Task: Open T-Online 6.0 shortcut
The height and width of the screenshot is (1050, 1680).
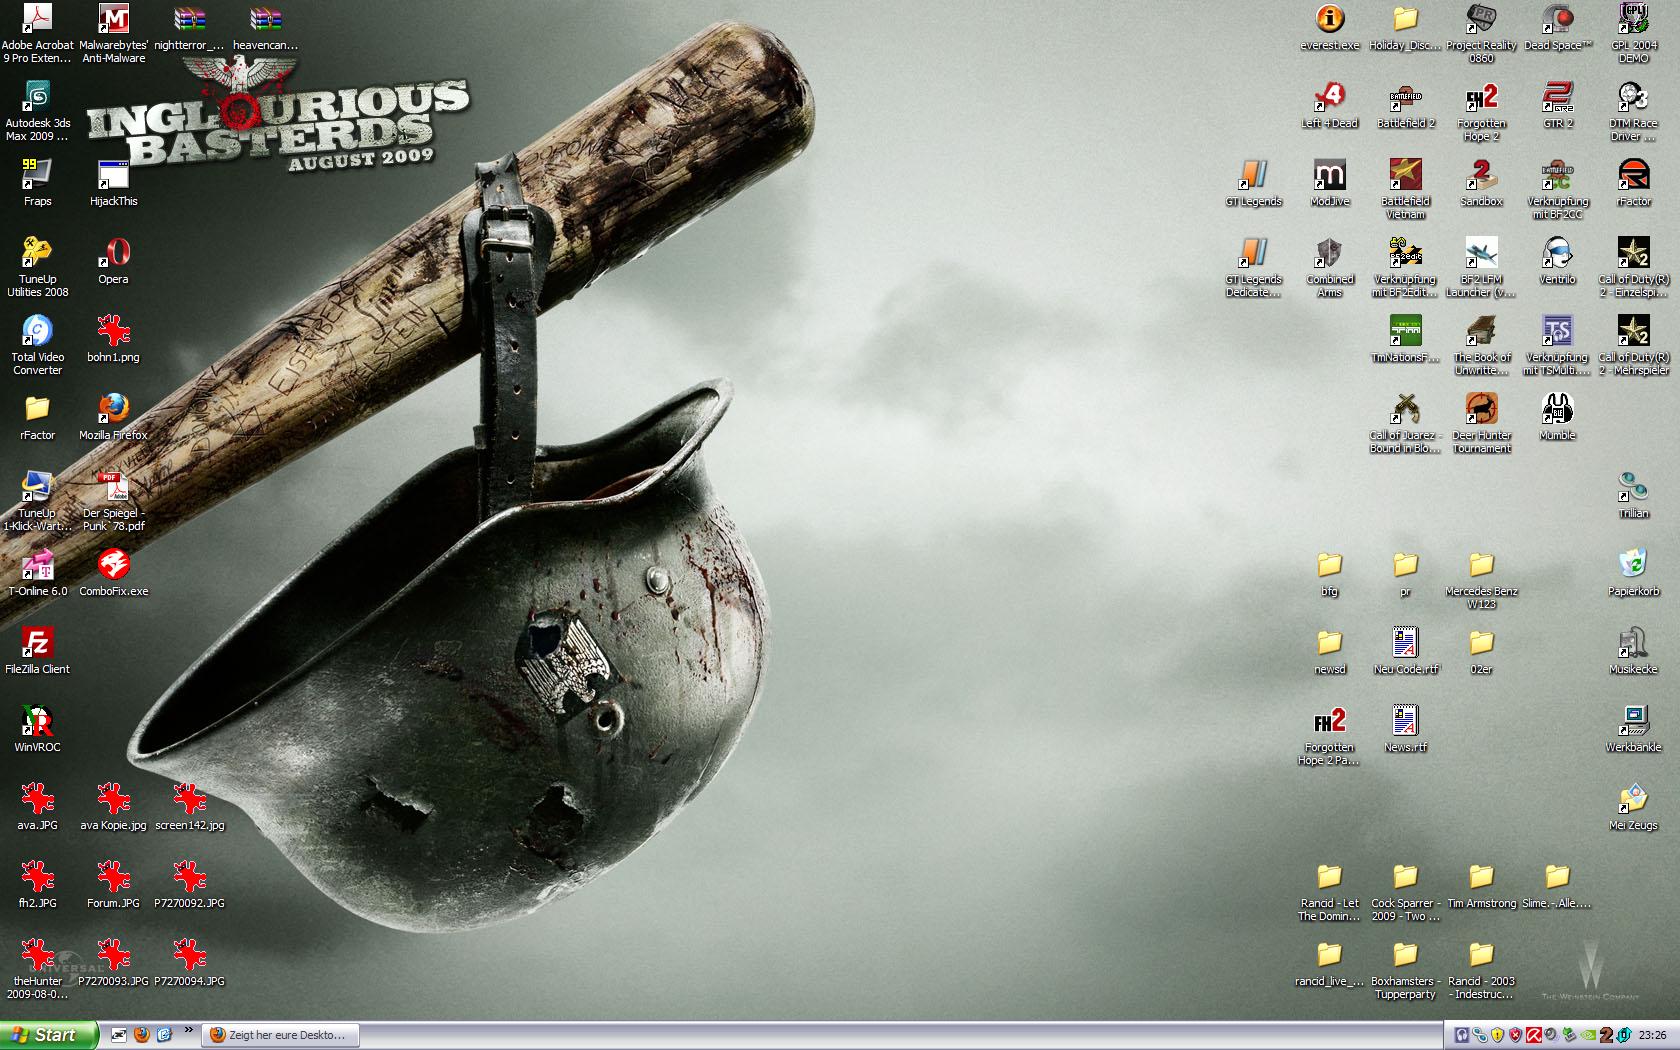Action: click(x=37, y=573)
